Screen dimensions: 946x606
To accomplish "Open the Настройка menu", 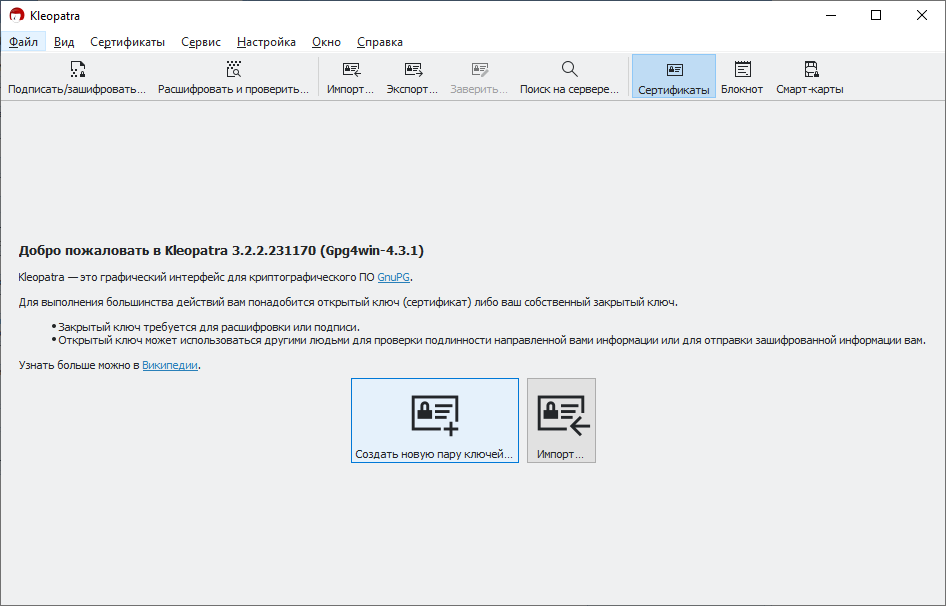I will [266, 42].
